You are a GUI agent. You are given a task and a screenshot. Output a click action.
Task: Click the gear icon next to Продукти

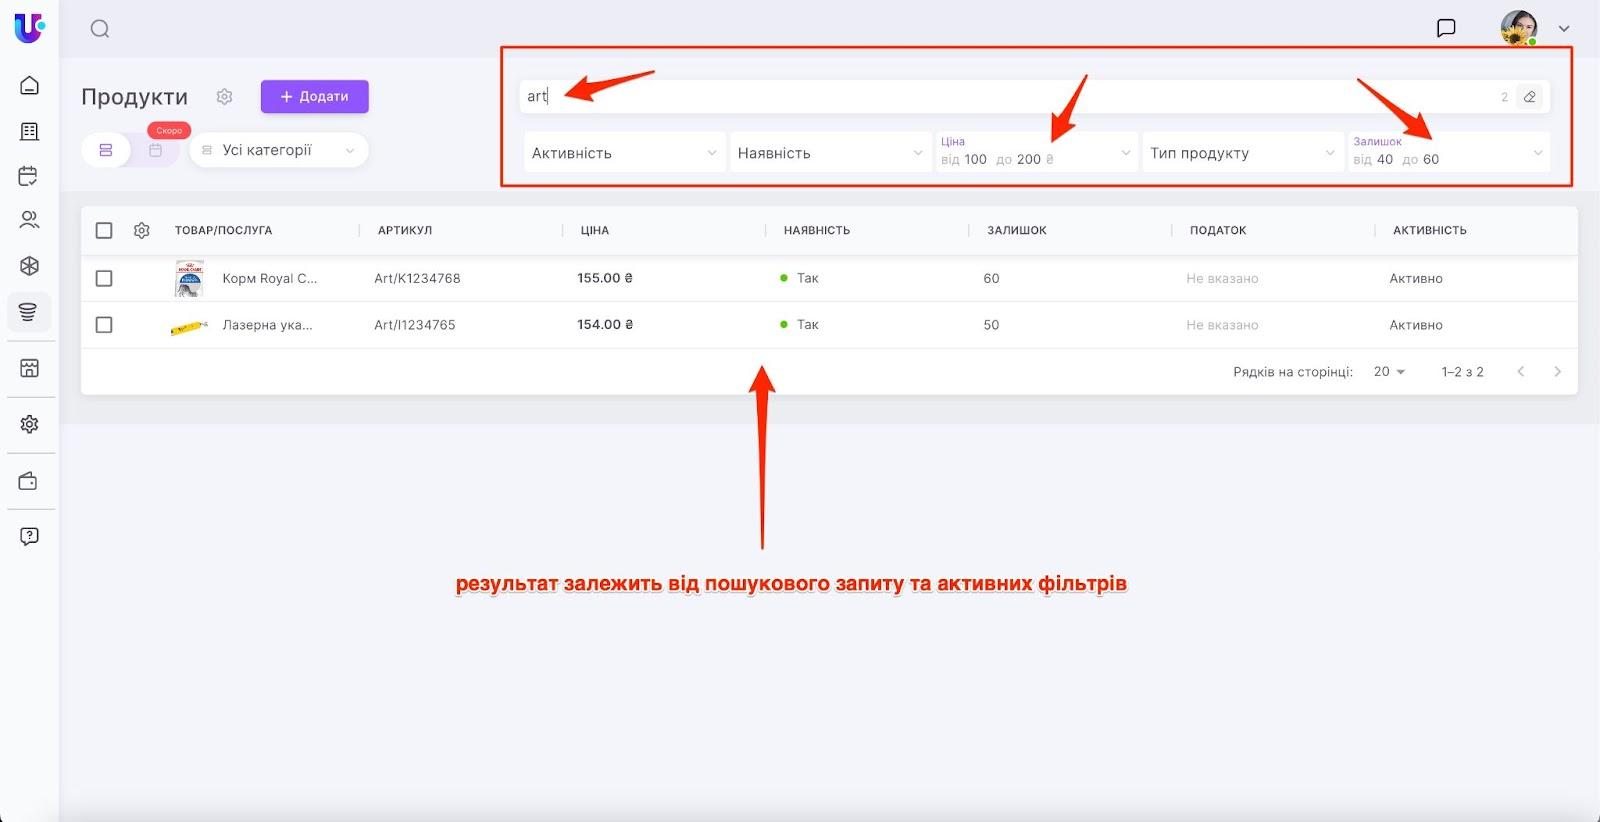click(224, 97)
